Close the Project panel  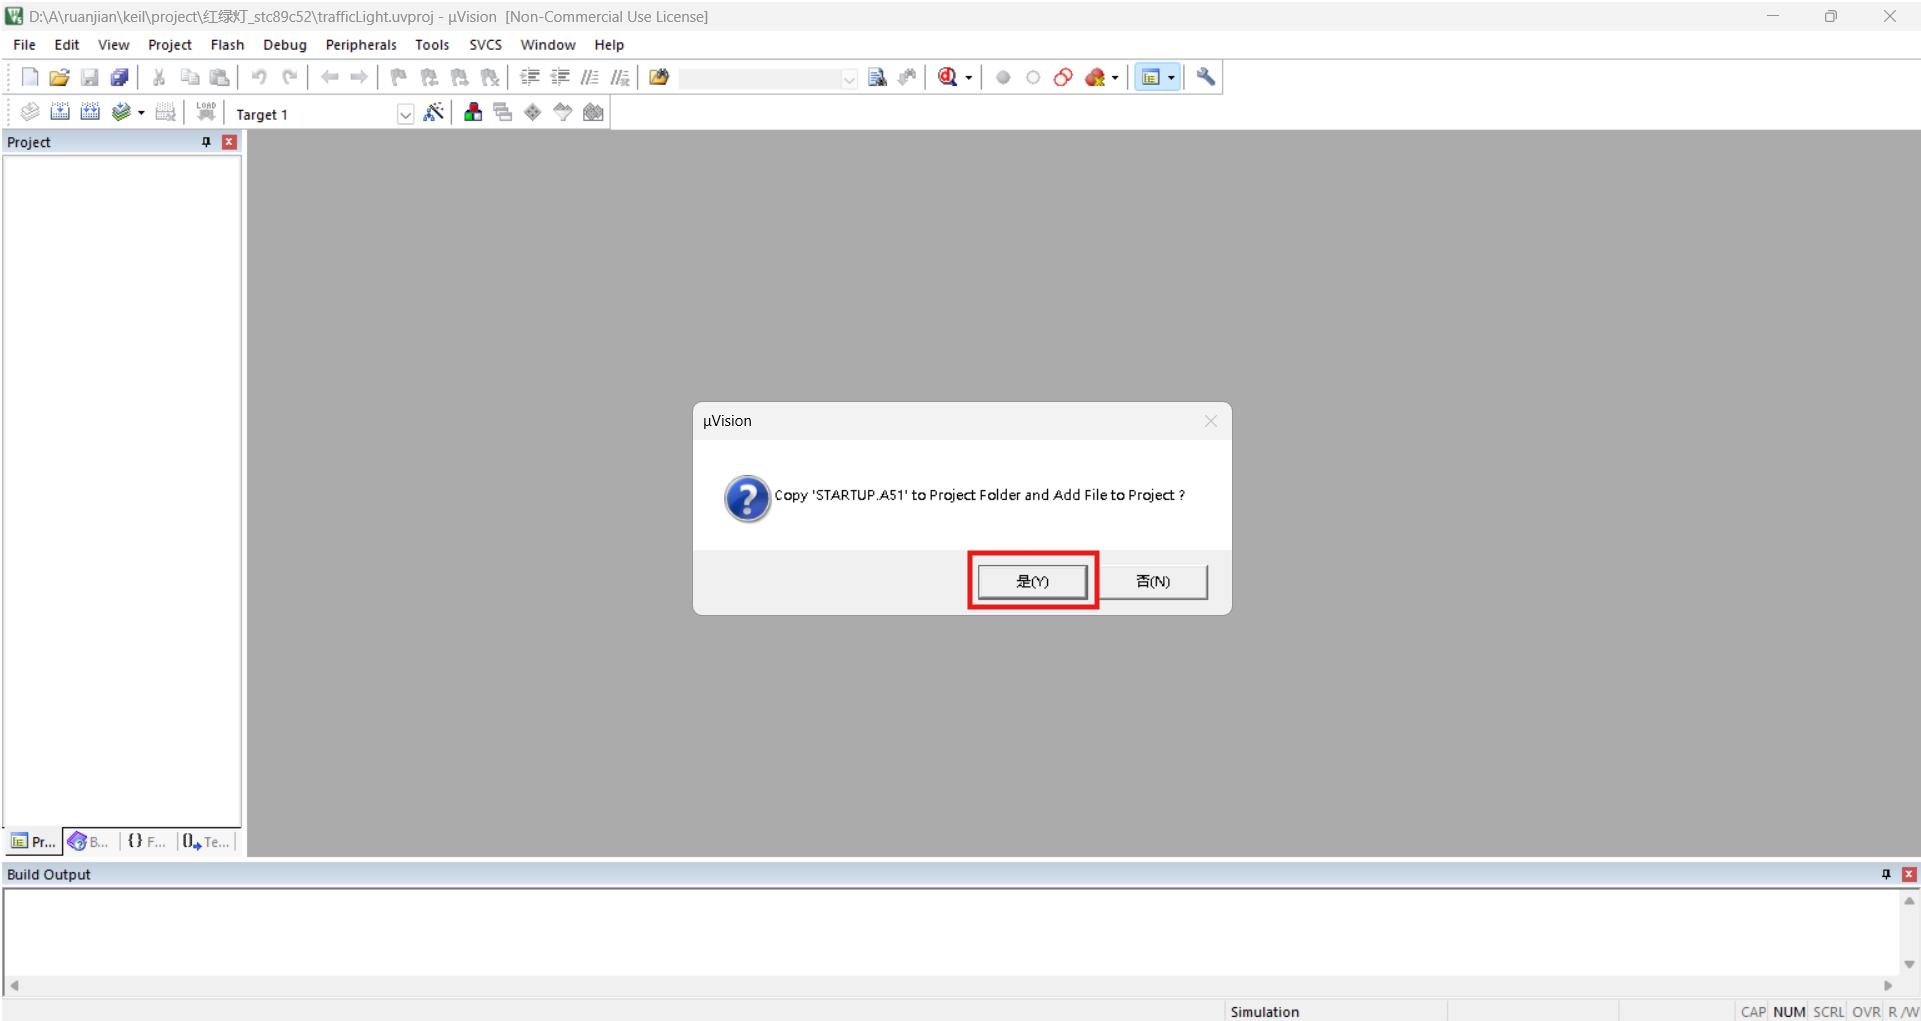point(229,142)
